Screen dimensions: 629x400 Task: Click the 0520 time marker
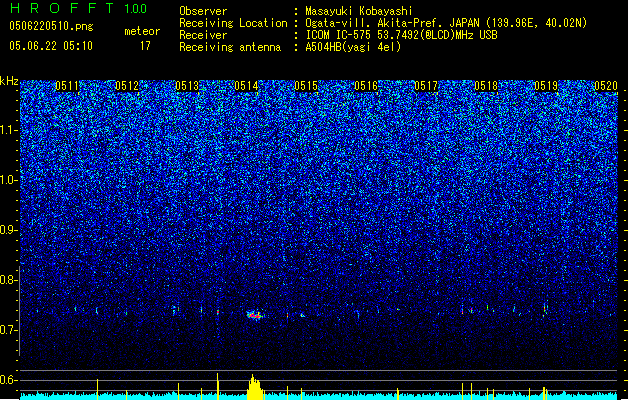click(x=606, y=86)
